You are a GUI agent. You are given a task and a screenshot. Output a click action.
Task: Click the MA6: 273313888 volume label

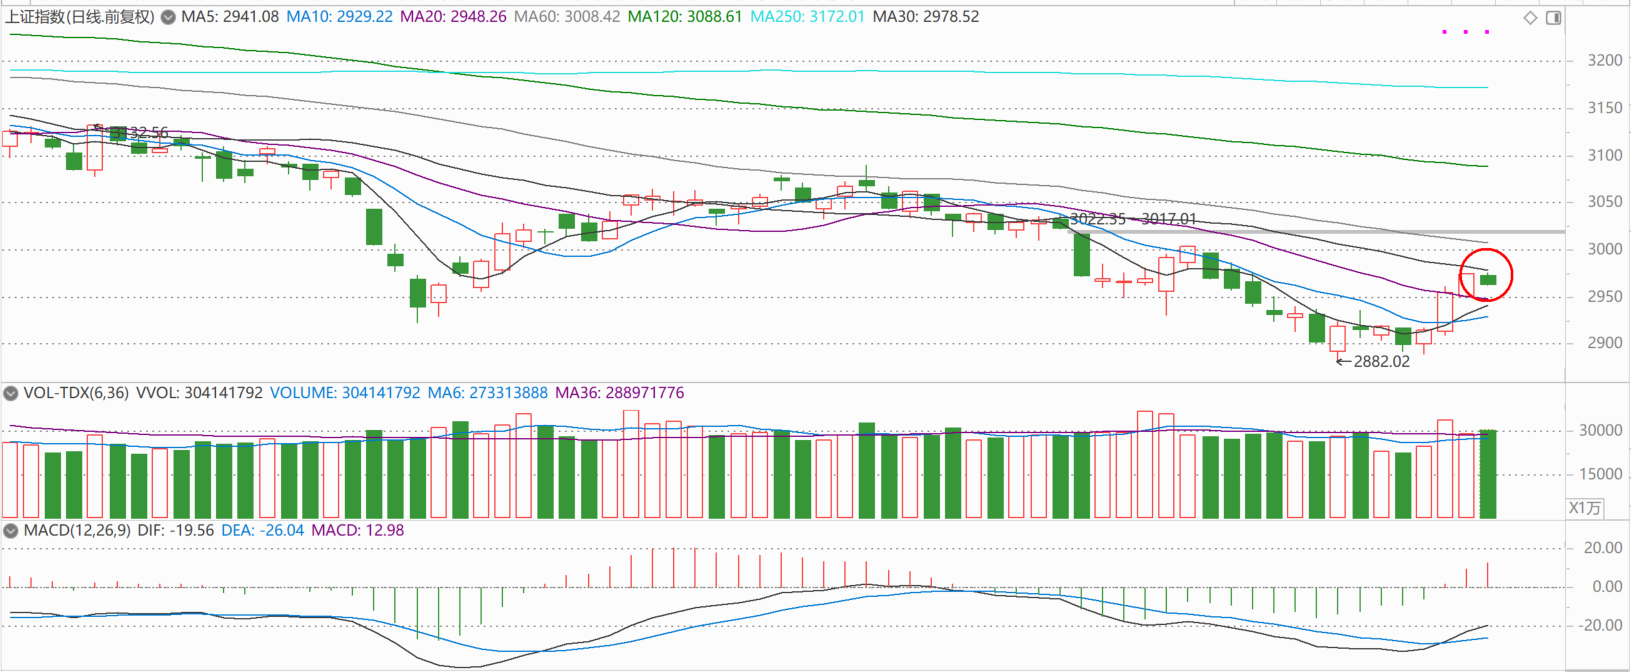point(488,393)
